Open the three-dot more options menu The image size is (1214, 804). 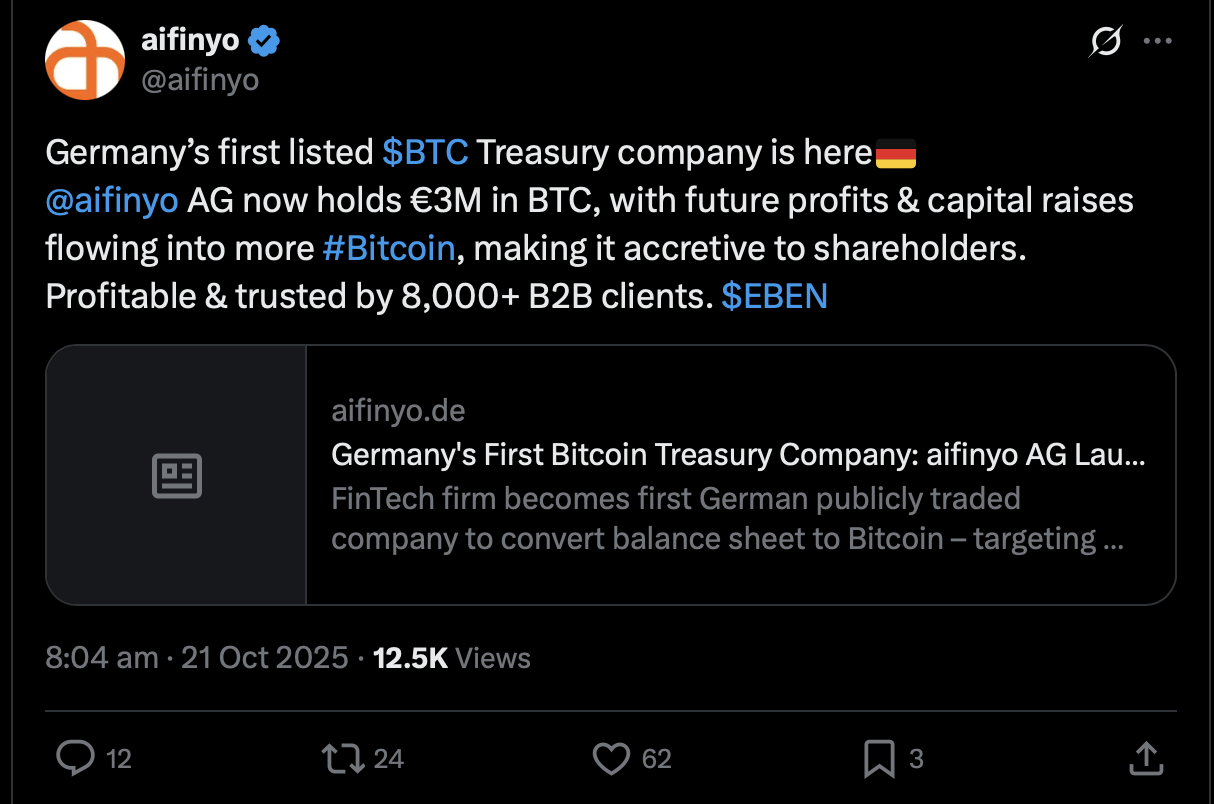pos(1157,42)
